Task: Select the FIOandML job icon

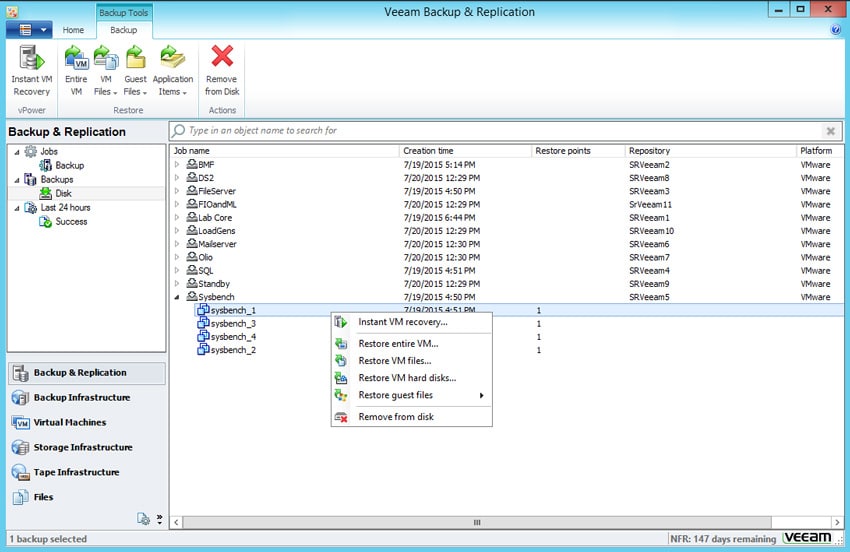Action: click(x=192, y=203)
